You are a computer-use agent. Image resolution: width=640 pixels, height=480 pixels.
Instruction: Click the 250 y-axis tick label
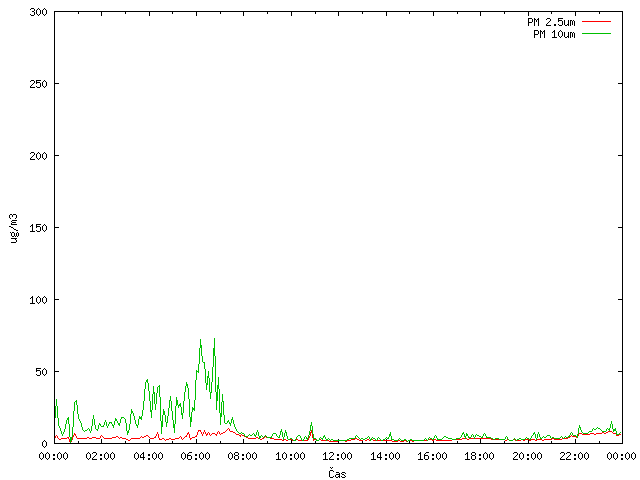coord(38,84)
